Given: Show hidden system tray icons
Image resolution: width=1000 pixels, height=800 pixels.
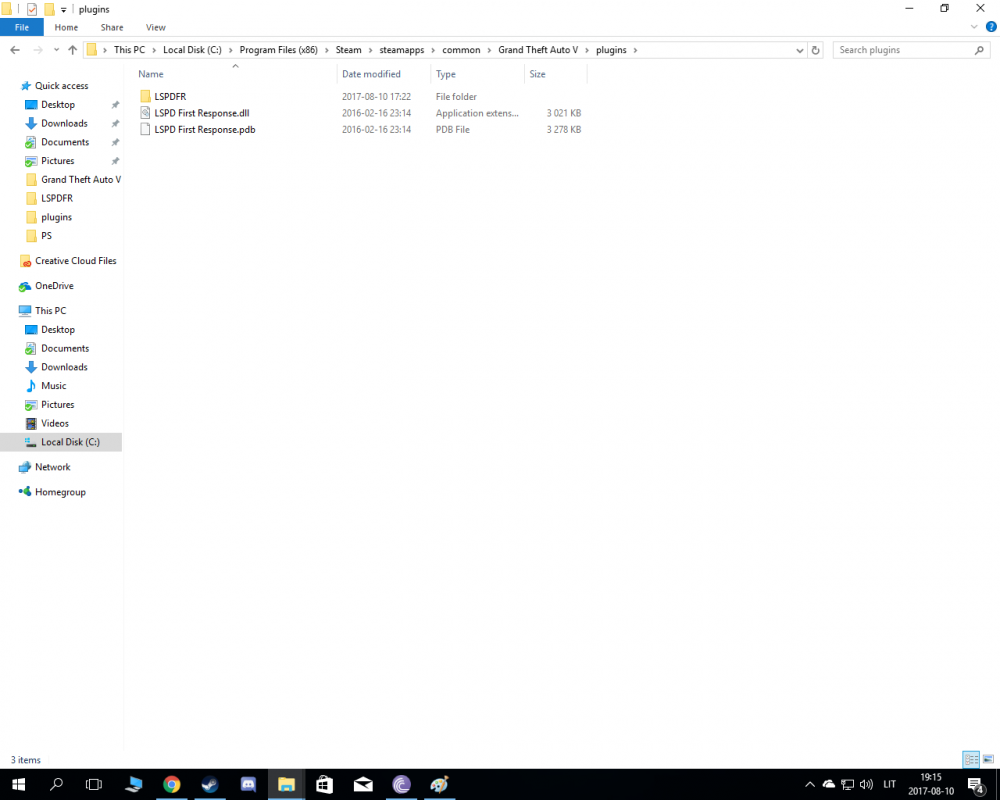Looking at the screenshot, I should click(810, 784).
